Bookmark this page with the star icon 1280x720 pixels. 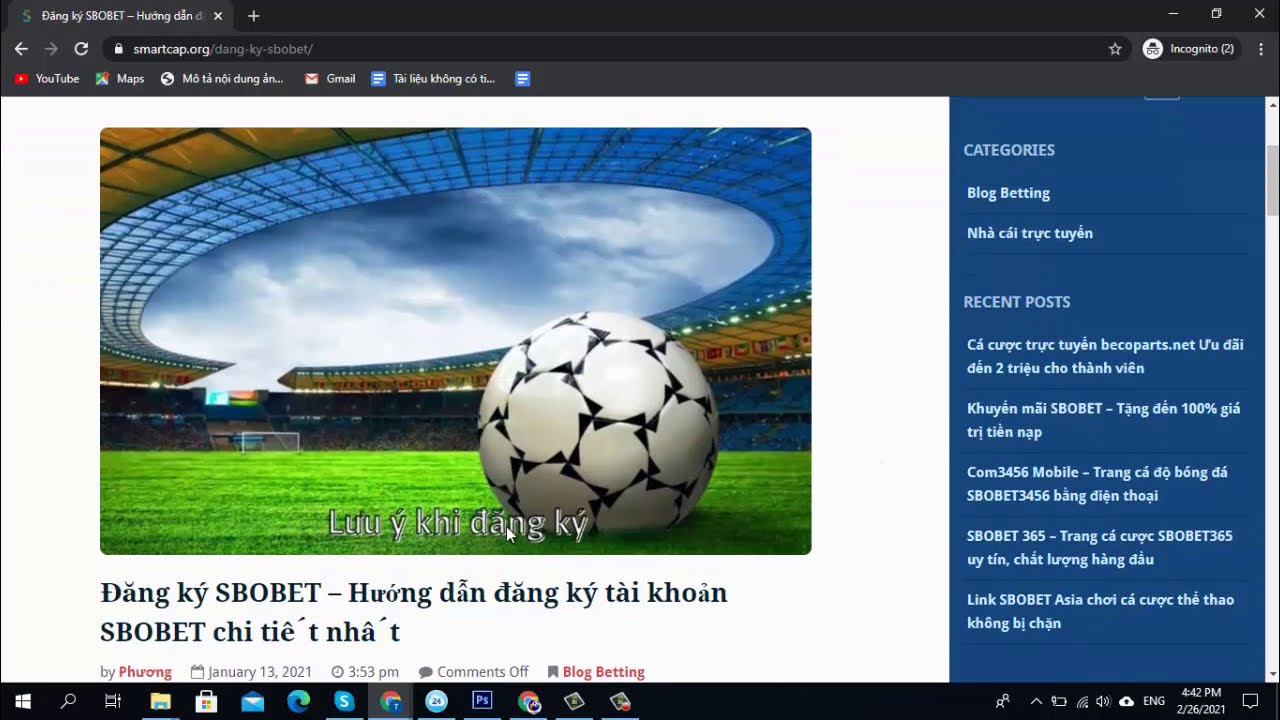[x=1115, y=48]
